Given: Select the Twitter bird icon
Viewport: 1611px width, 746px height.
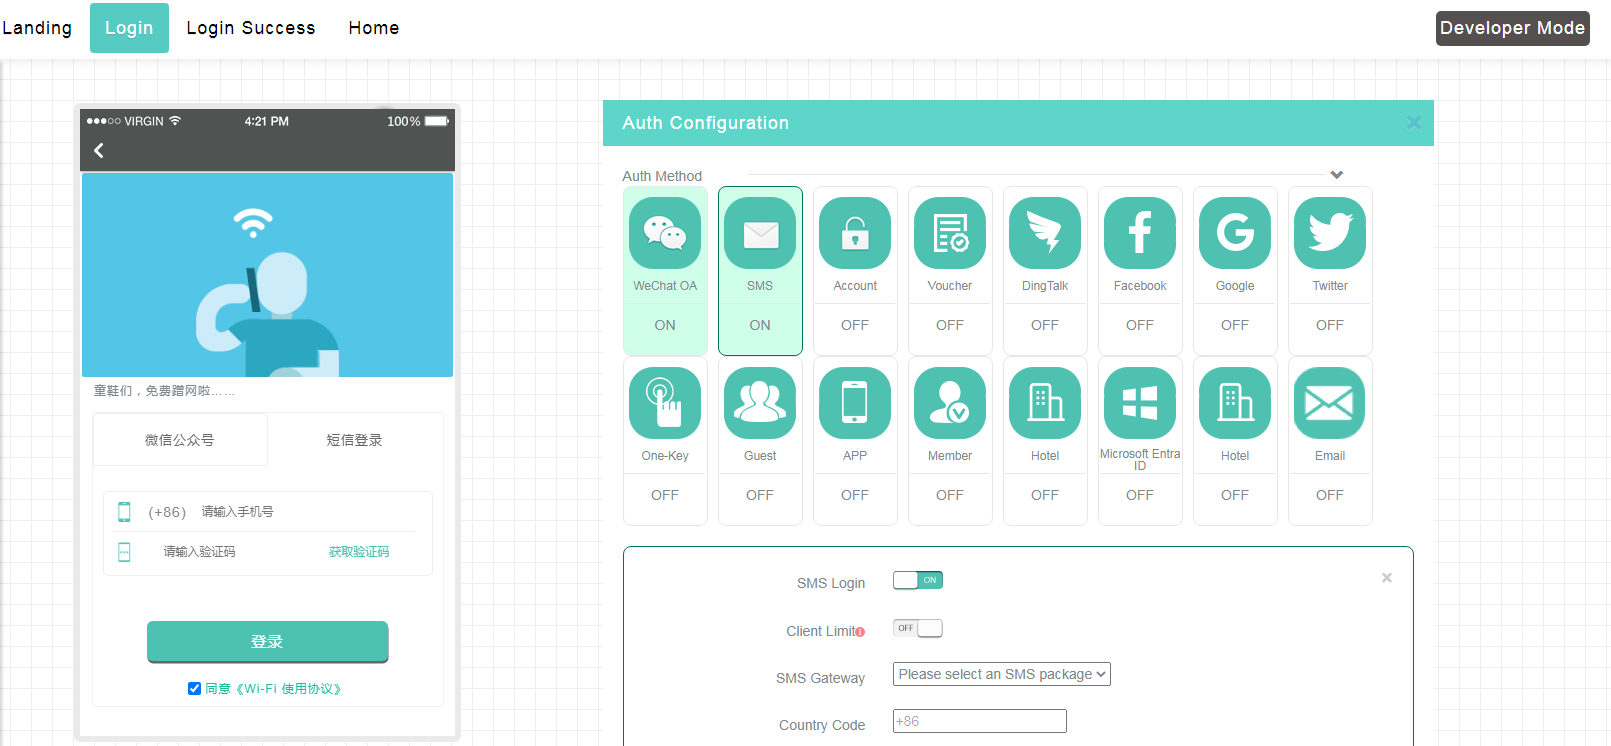Looking at the screenshot, I should [x=1330, y=233].
